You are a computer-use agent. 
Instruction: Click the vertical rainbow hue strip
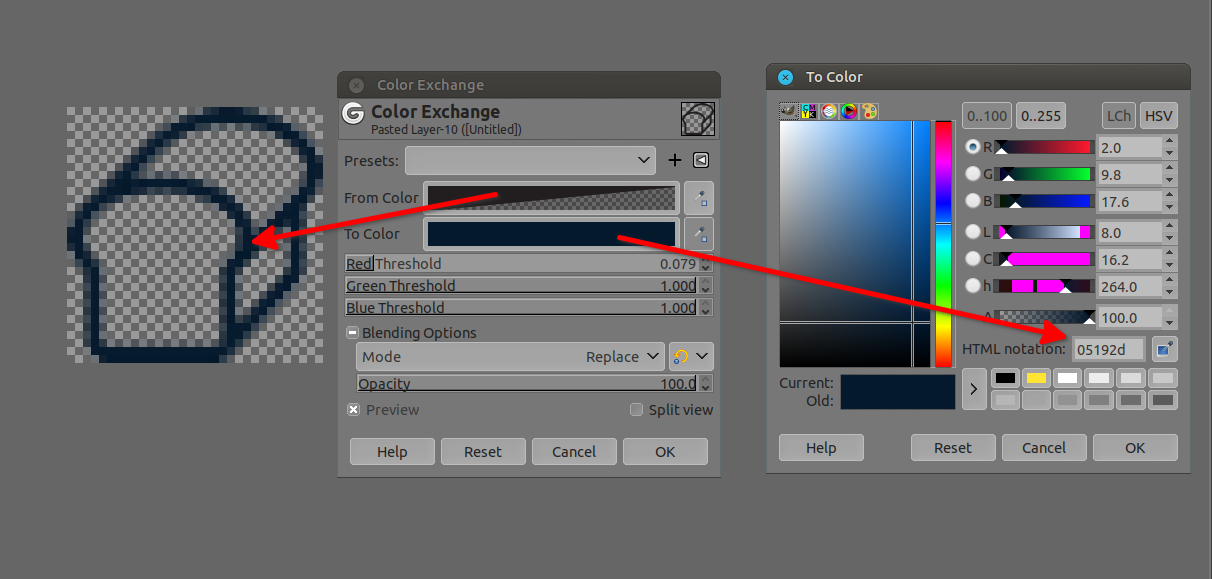coord(944,244)
